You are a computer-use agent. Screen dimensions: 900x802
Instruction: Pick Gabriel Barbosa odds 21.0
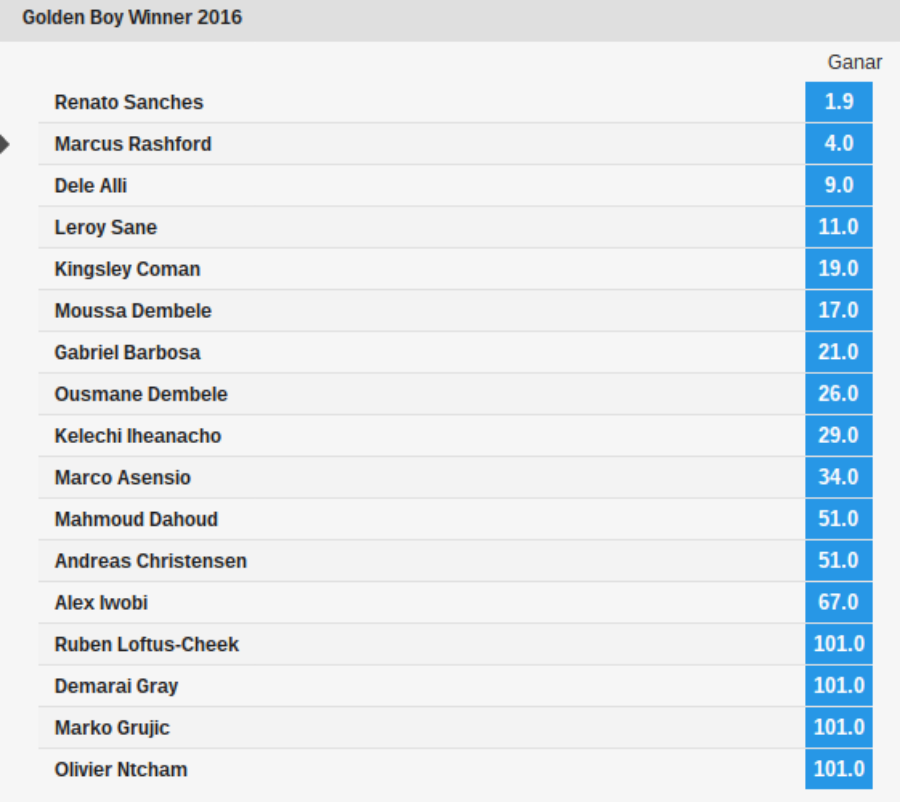pyautogui.click(x=839, y=352)
